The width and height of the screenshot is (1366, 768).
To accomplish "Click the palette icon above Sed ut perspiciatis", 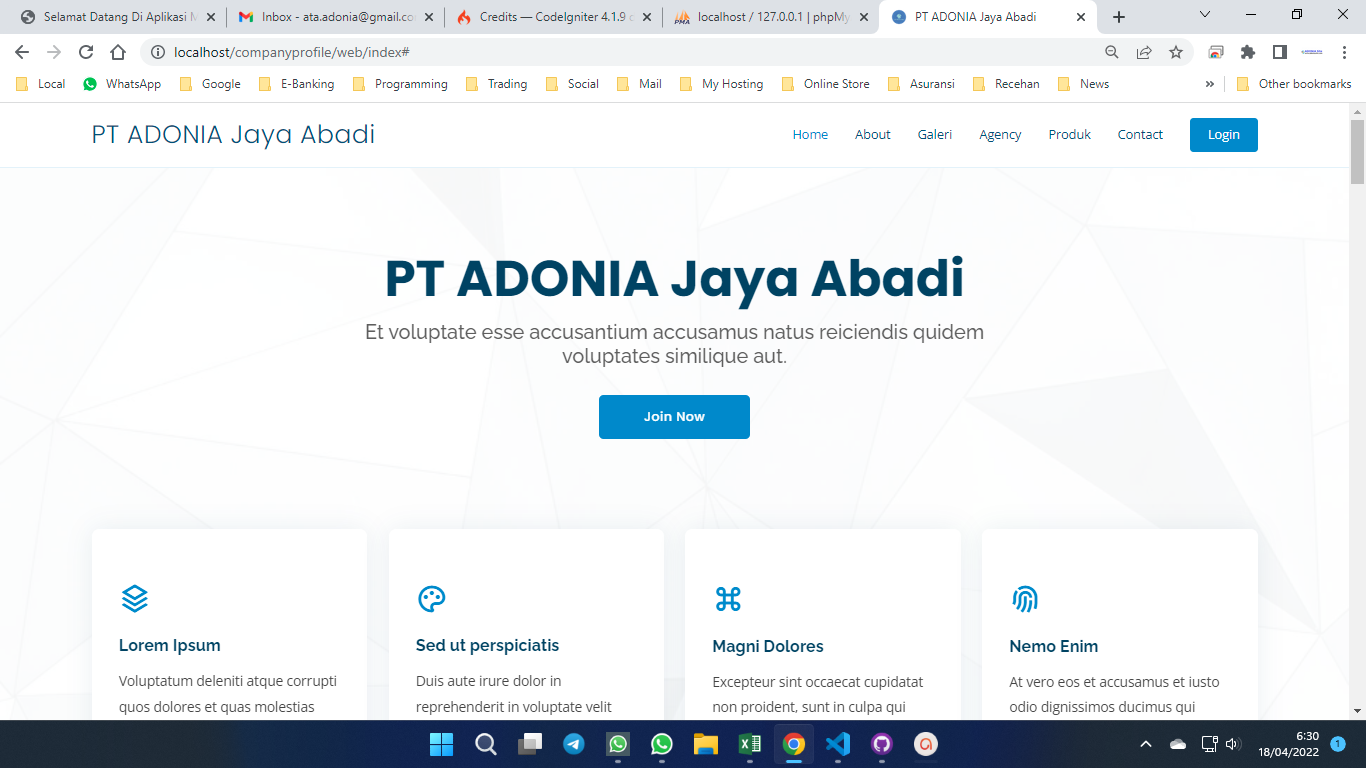I will (431, 599).
